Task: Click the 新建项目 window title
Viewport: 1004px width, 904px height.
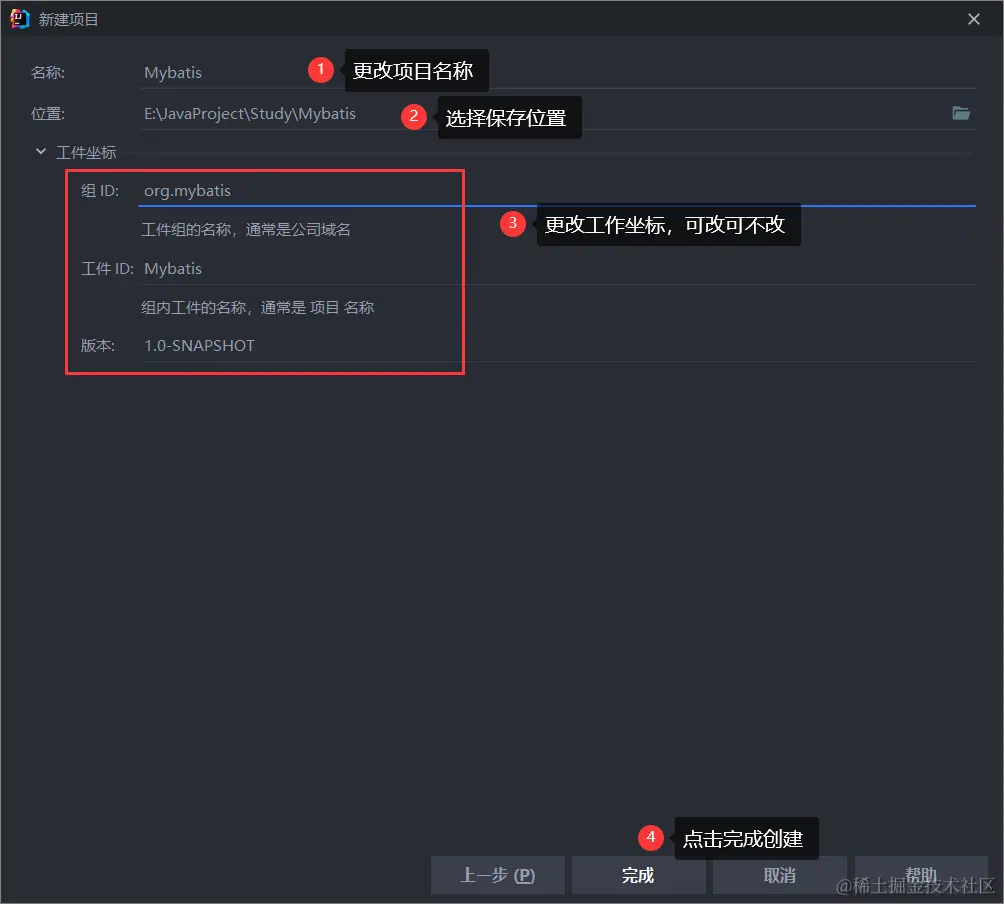Action: pyautogui.click(x=69, y=20)
